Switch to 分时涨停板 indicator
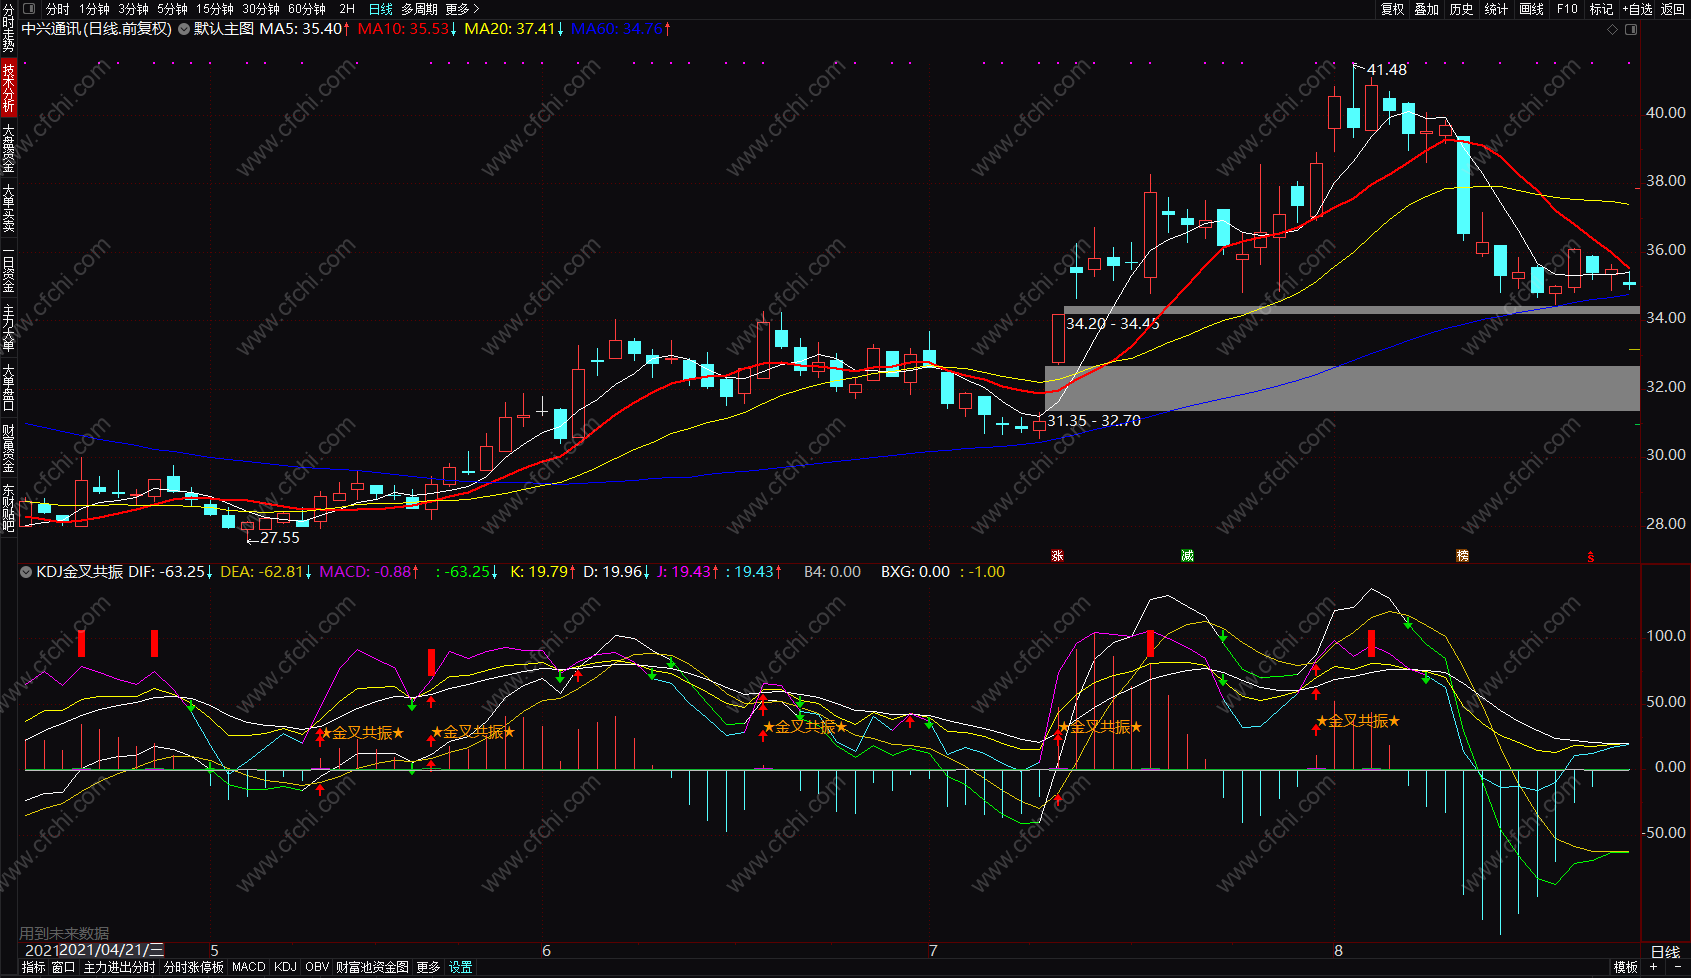 point(194,967)
